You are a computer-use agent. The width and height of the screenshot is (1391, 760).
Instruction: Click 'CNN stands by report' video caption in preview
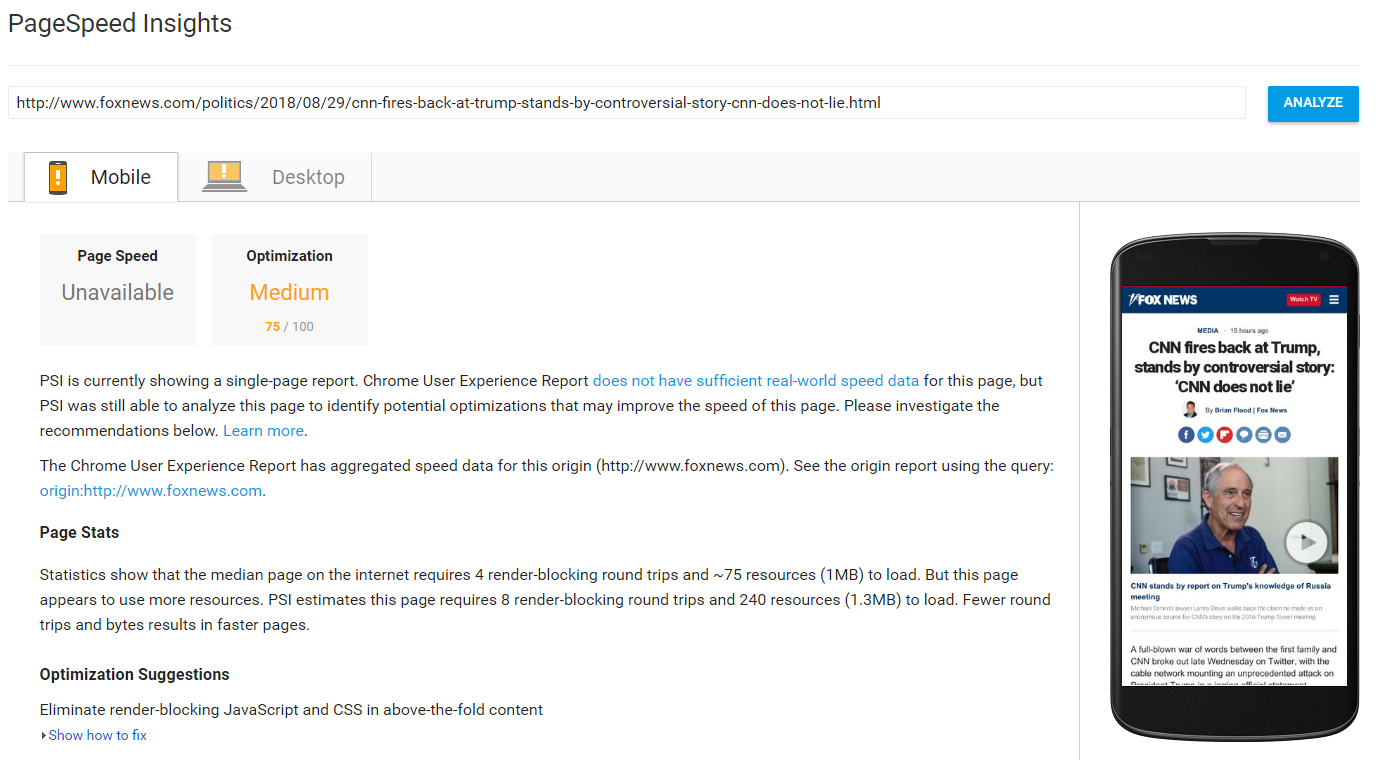(1231, 591)
